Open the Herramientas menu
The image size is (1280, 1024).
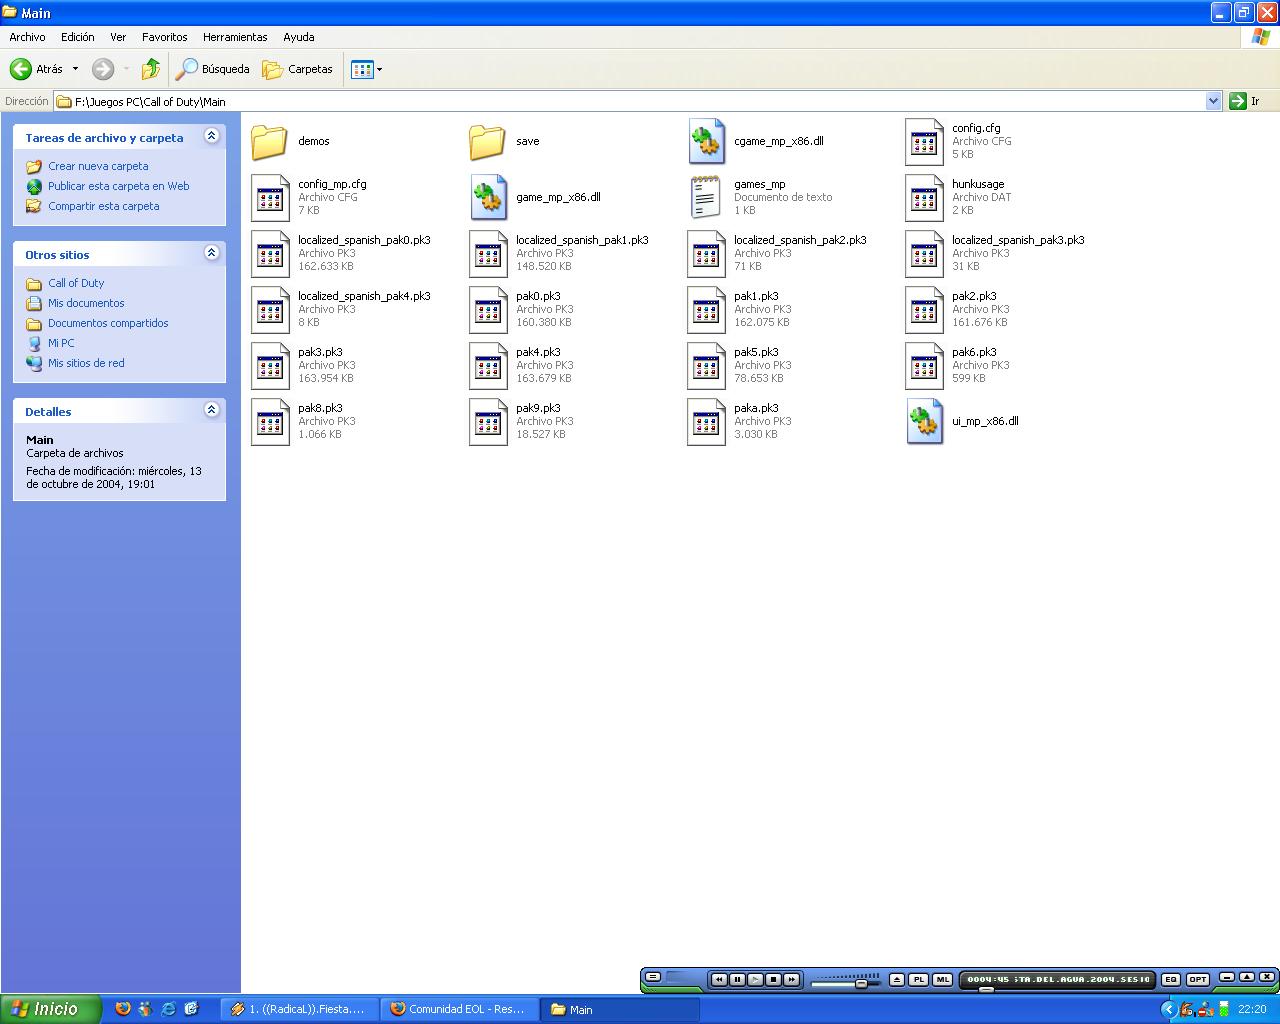[x=235, y=37]
